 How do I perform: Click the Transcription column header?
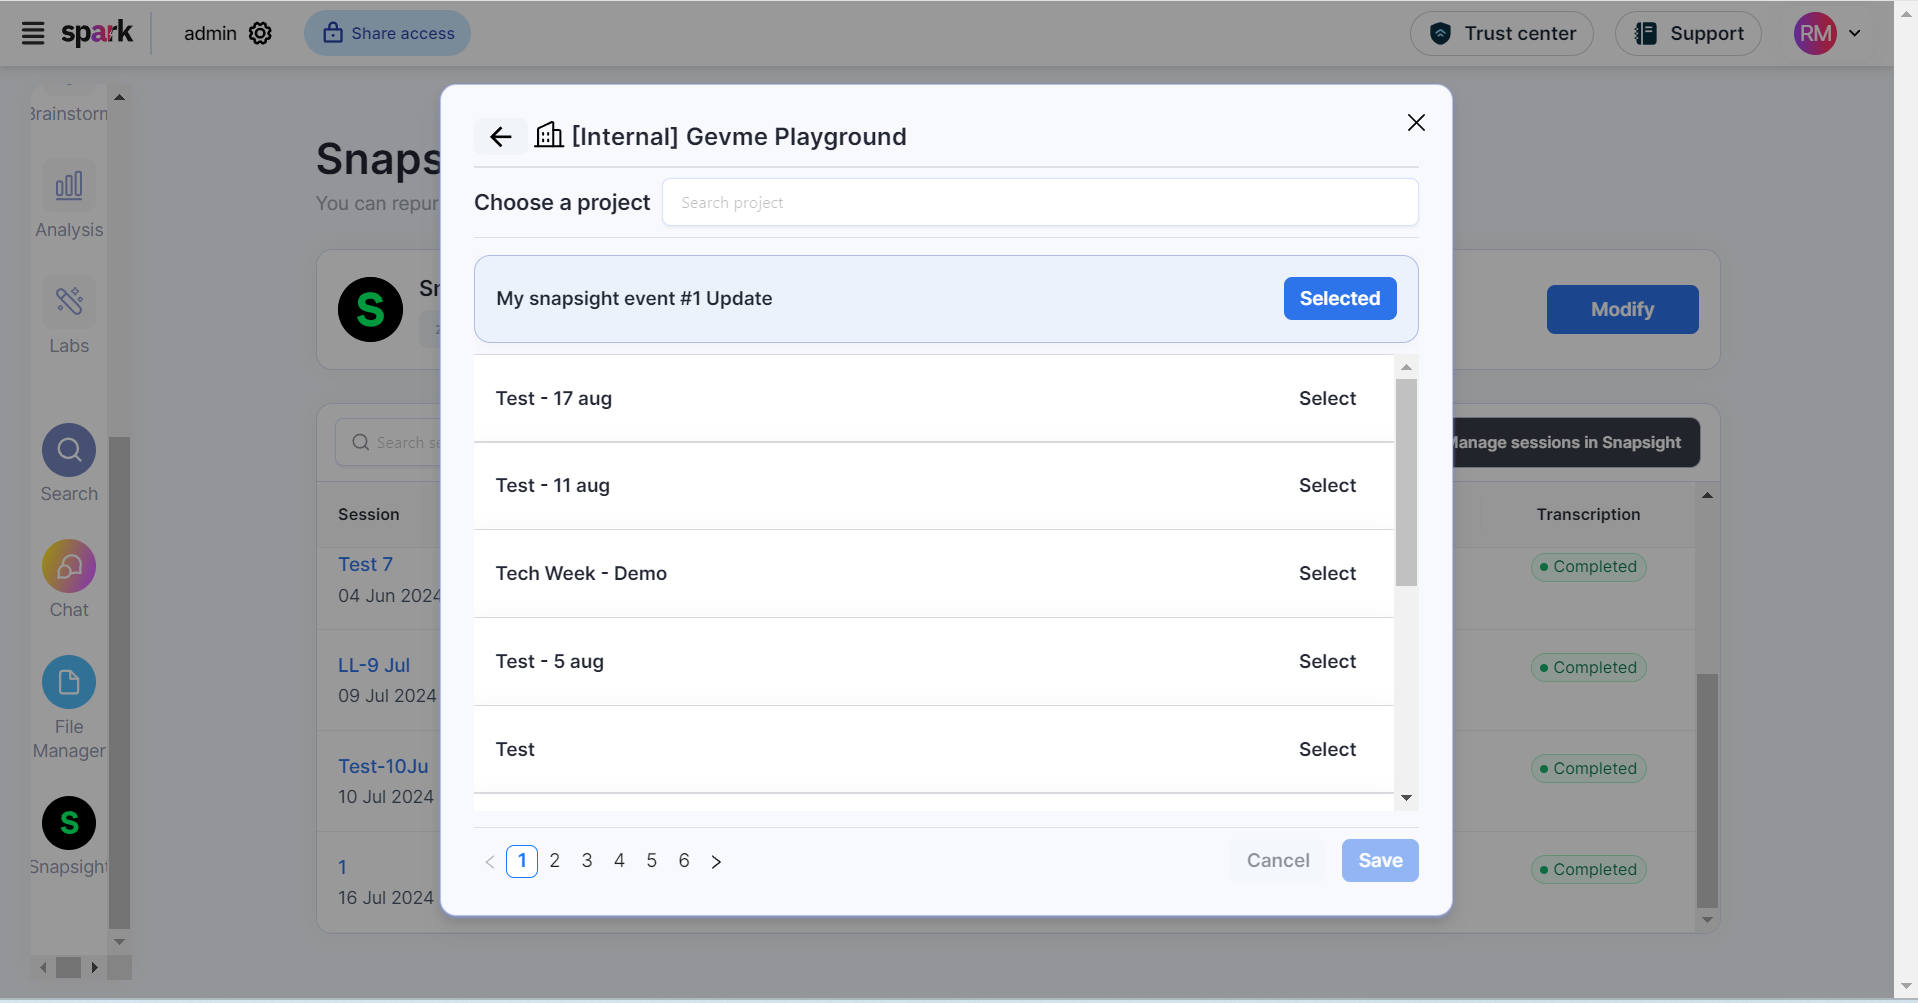point(1588,514)
